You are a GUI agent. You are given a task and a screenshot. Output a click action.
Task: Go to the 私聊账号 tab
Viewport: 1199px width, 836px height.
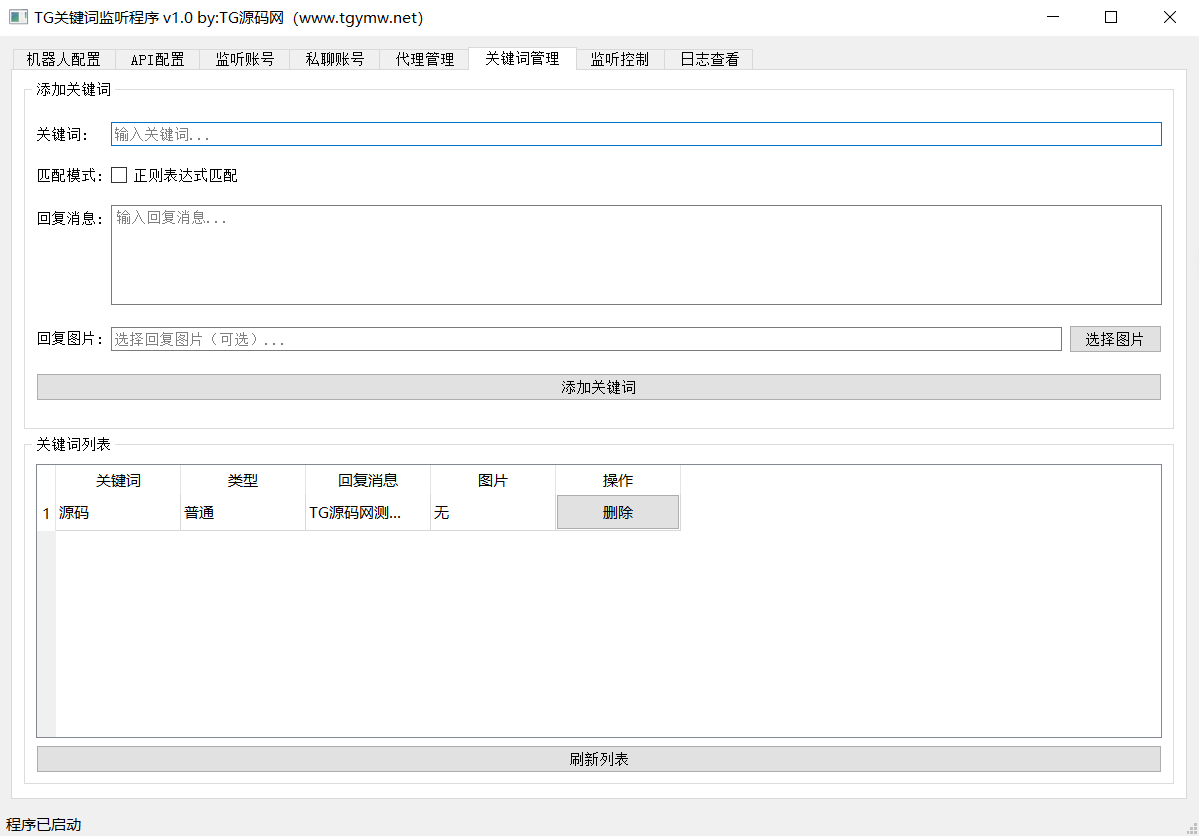pos(334,59)
